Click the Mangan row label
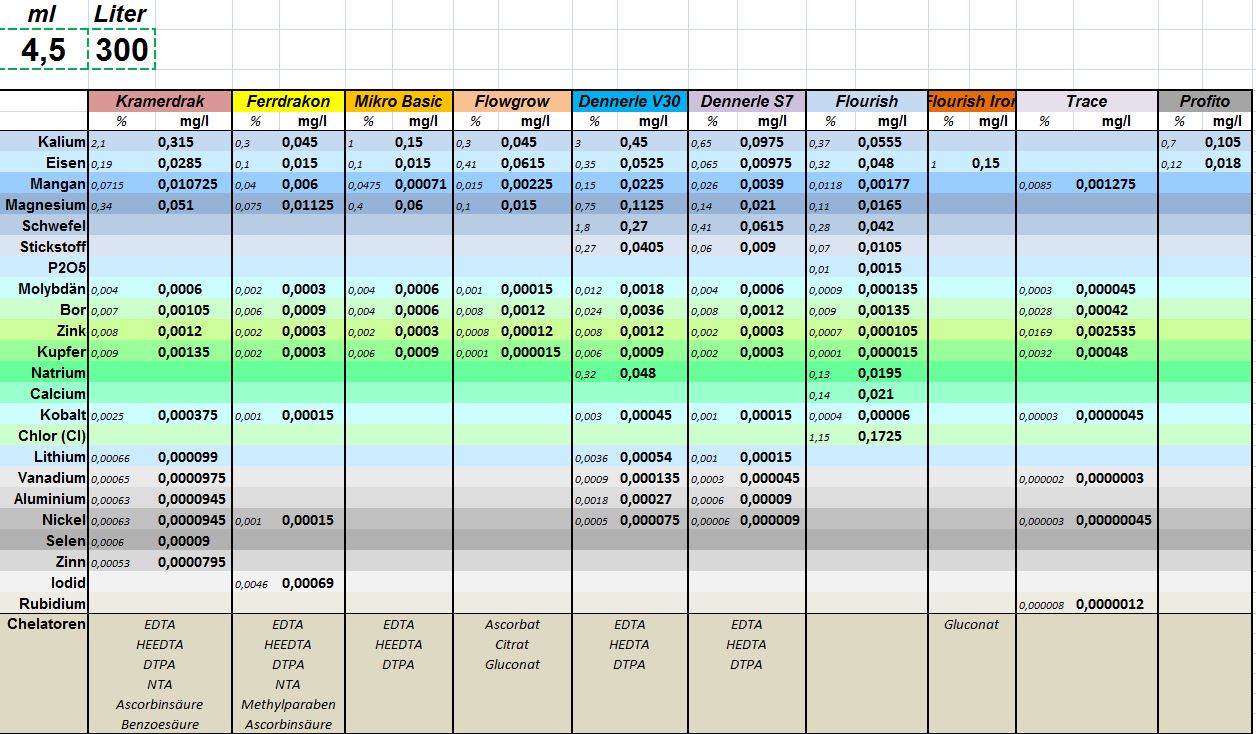The image size is (1256, 734). click(58, 184)
